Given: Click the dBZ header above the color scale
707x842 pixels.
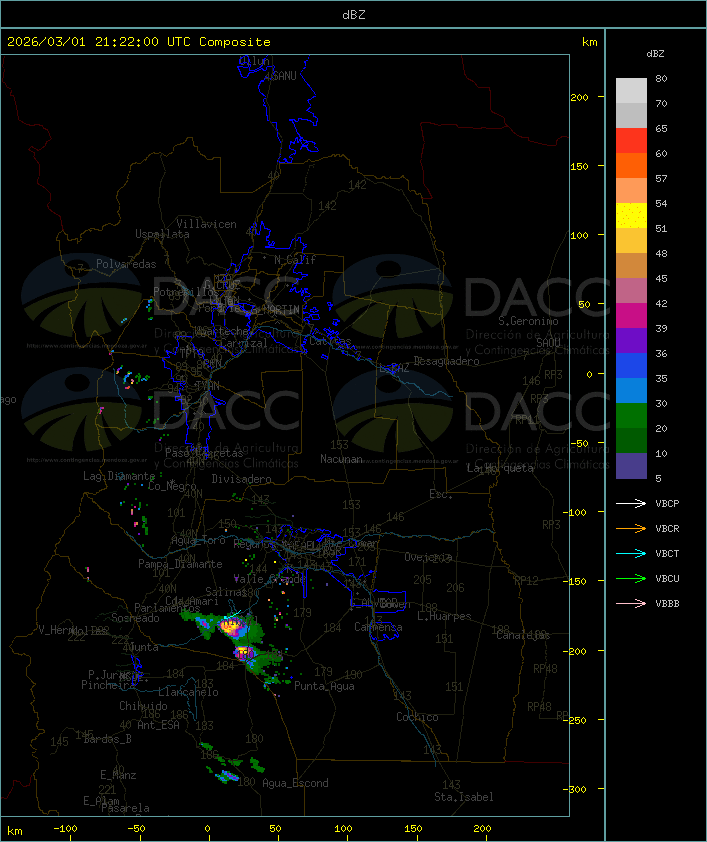Looking at the screenshot, I should click(x=655, y=54).
